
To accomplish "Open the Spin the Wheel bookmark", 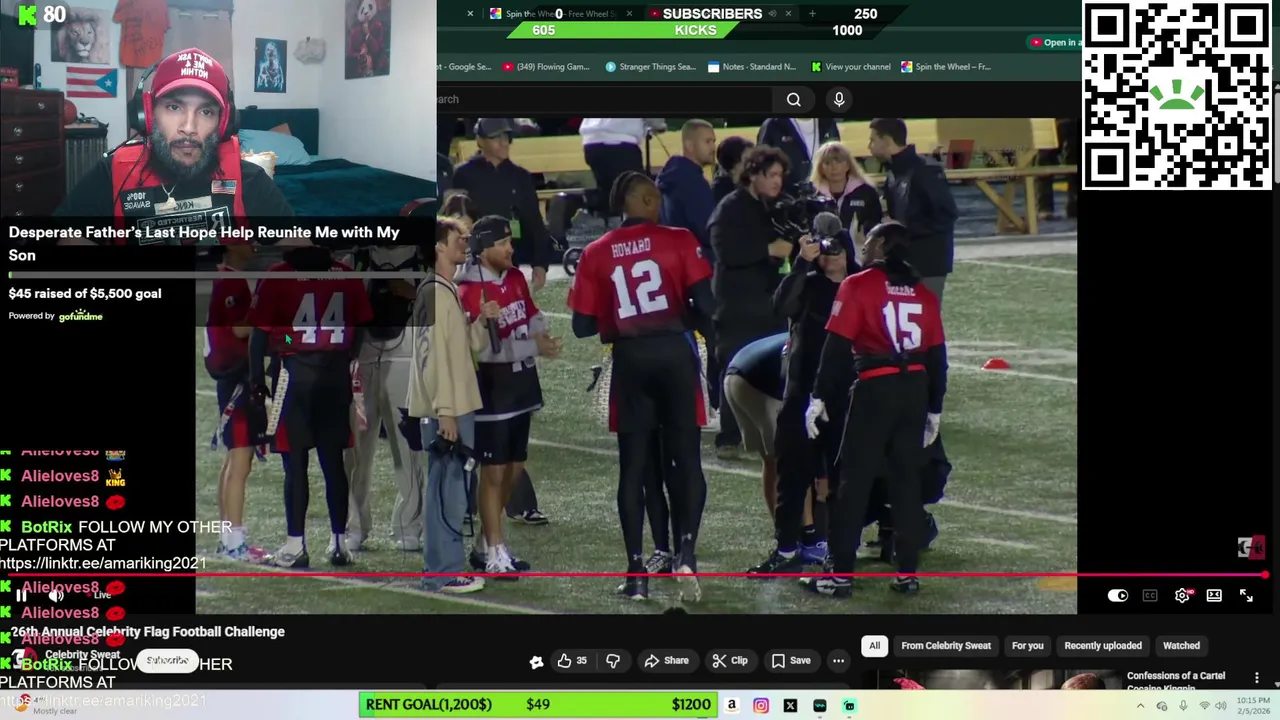I will coord(945,67).
